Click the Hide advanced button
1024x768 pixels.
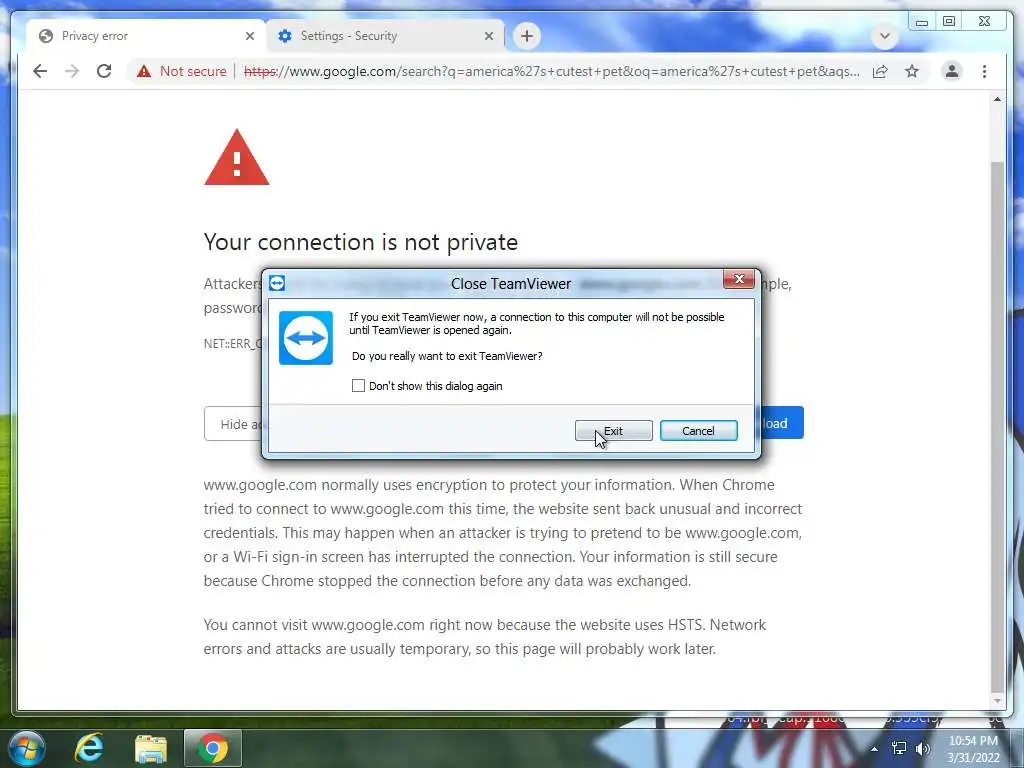point(234,424)
